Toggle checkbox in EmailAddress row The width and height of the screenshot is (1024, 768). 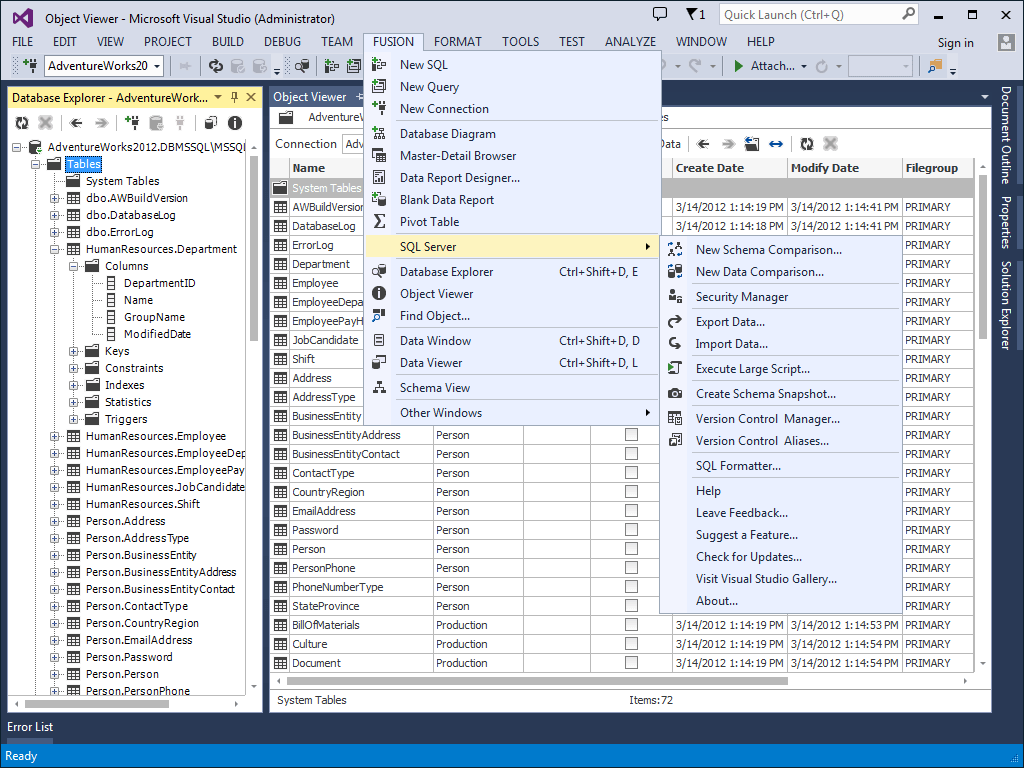point(632,510)
